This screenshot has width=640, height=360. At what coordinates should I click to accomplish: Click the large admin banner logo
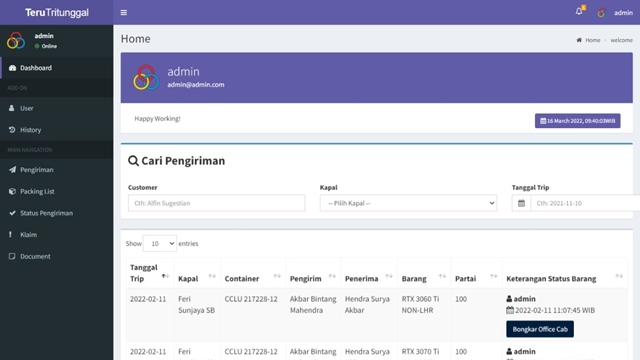tap(146, 78)
